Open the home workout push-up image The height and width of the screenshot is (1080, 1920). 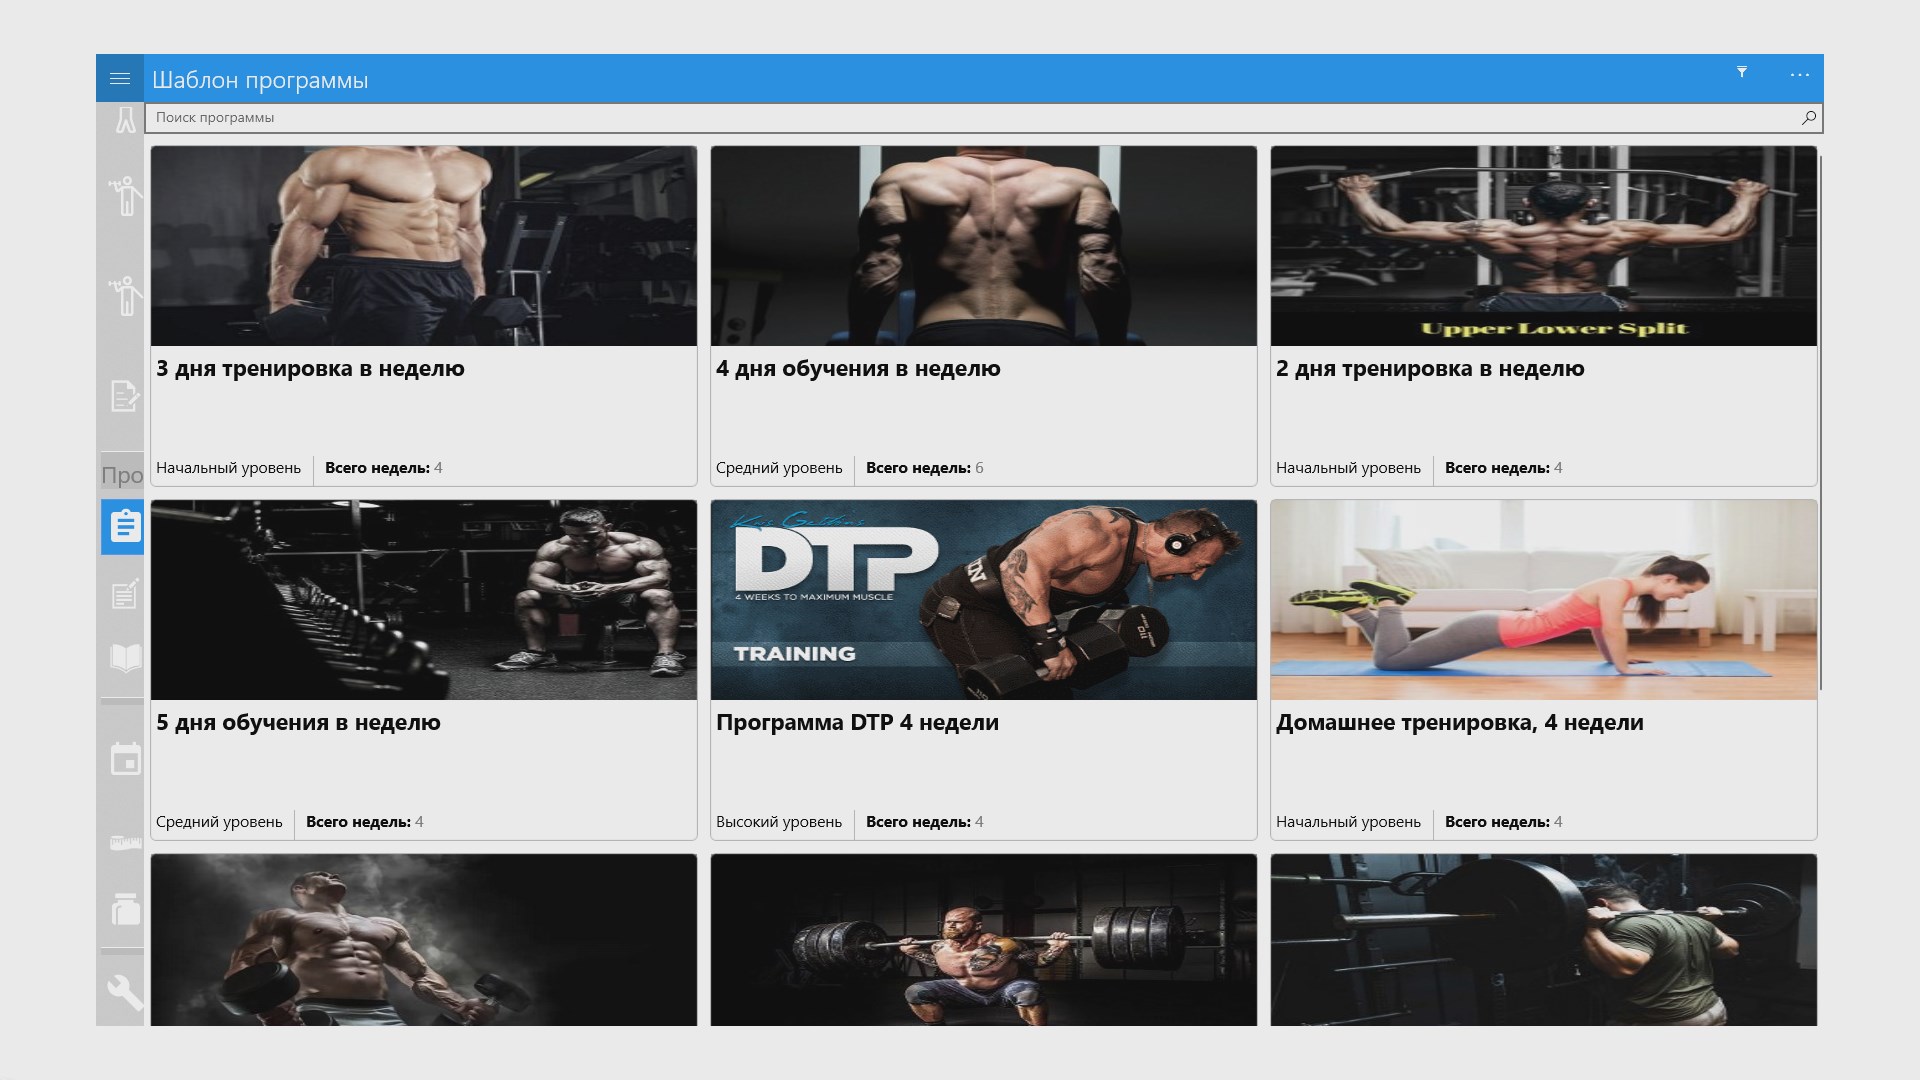[x=1544, y=600]
